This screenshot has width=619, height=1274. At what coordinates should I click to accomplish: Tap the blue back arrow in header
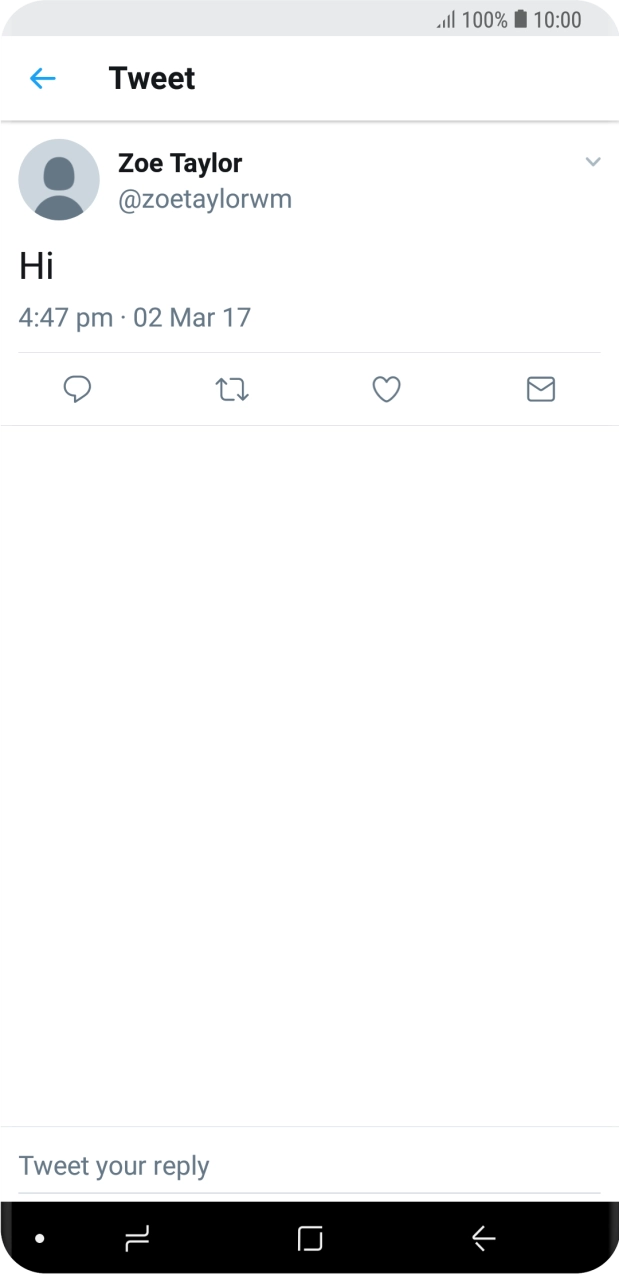coord(42,78)
